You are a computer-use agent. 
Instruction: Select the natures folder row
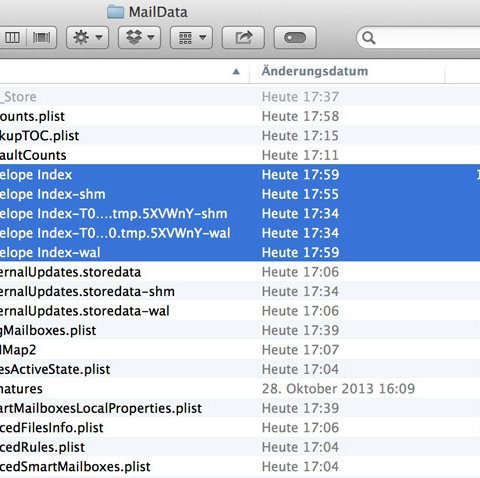coord(240,389)
